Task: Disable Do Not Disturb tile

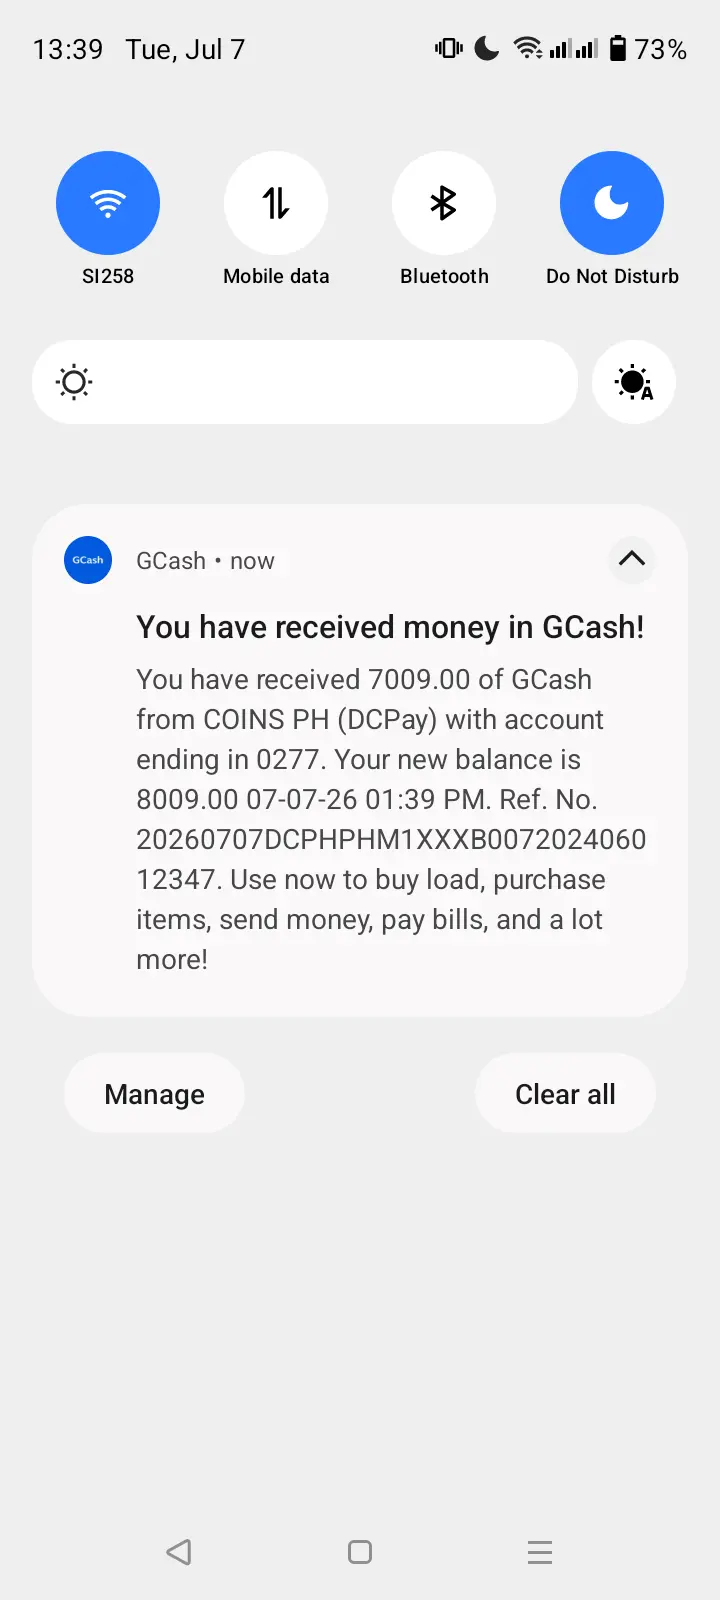Action: pyautogui.click(x=612, y=203)
